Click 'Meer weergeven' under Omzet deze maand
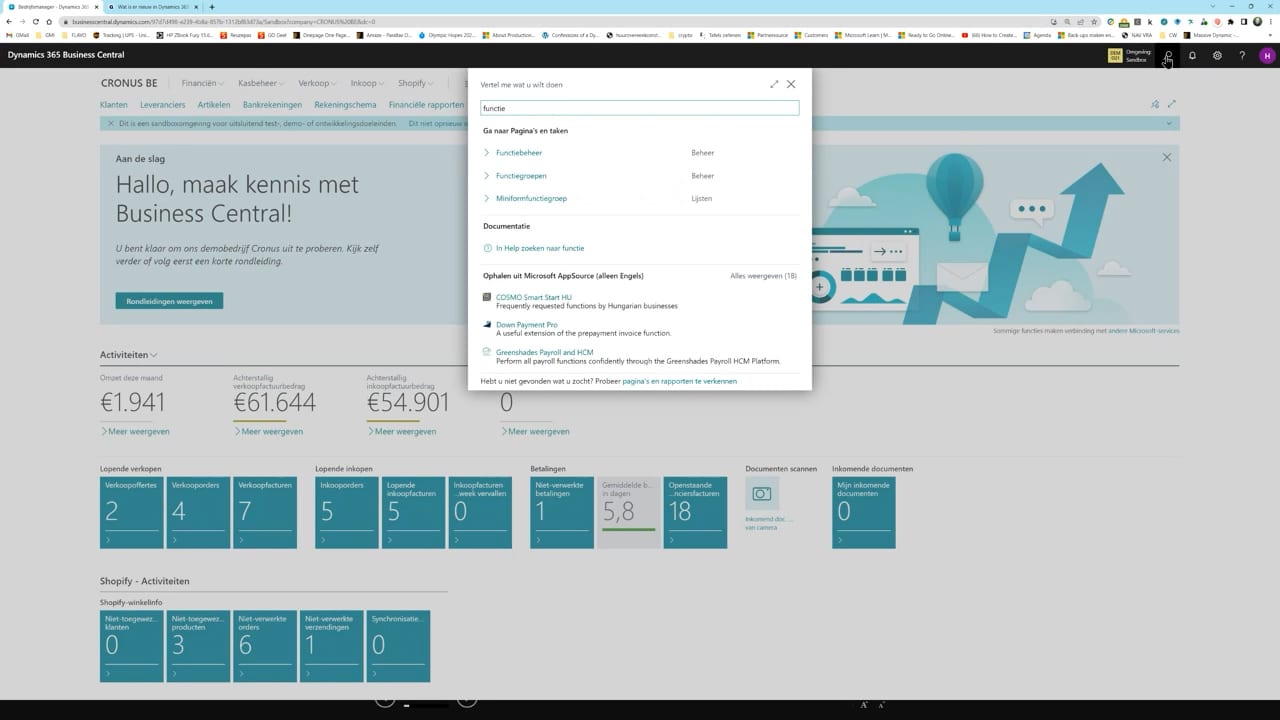This screenshot has height=720, width=1280. pos(135,432)
